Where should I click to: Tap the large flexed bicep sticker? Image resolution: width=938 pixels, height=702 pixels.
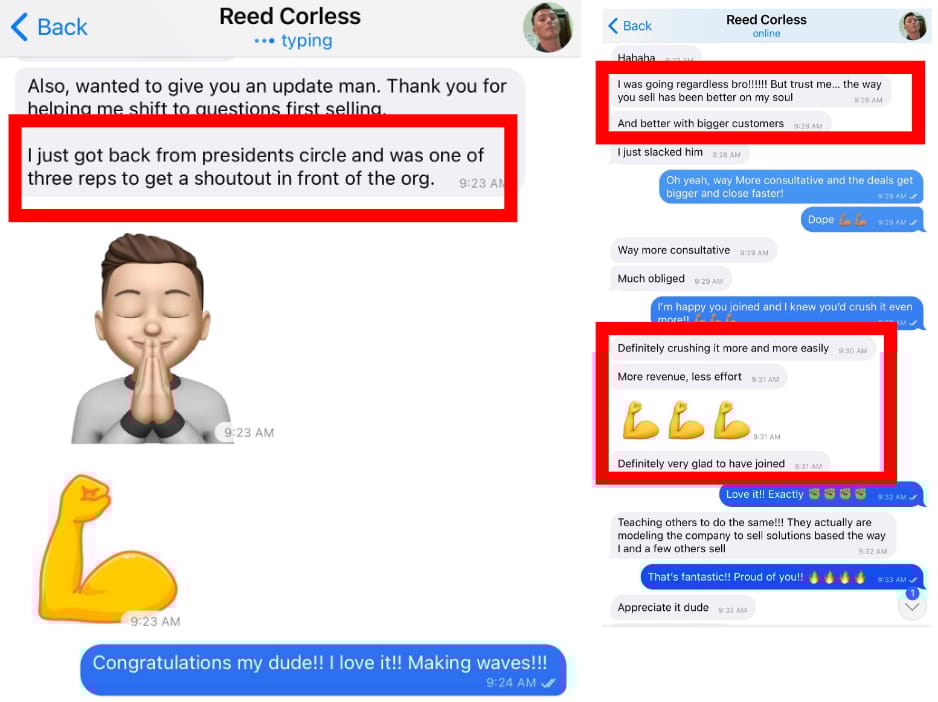[x=106, y=549]
